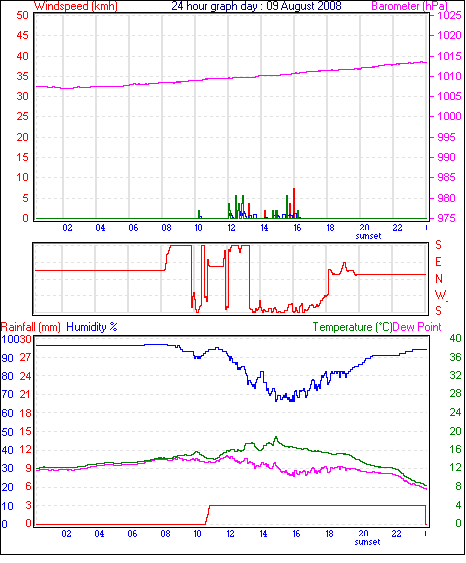This screenshot has width=466, height=563.
Task: Select the Humidity % legend label
Action: point(92,327)
